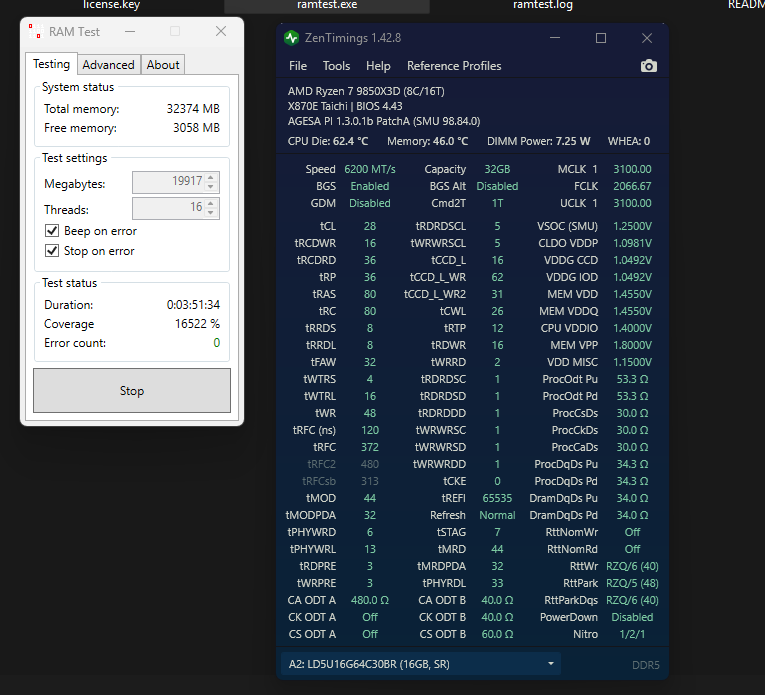Toggle the Beep on error checkbox

tap(52, 231)
